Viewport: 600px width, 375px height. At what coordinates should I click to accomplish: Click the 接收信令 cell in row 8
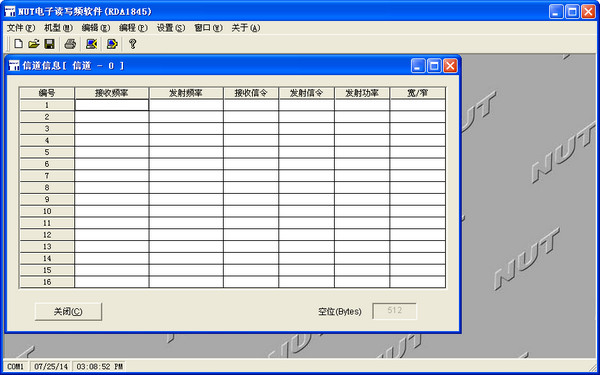pyautogui.click(x=251, y=188)
